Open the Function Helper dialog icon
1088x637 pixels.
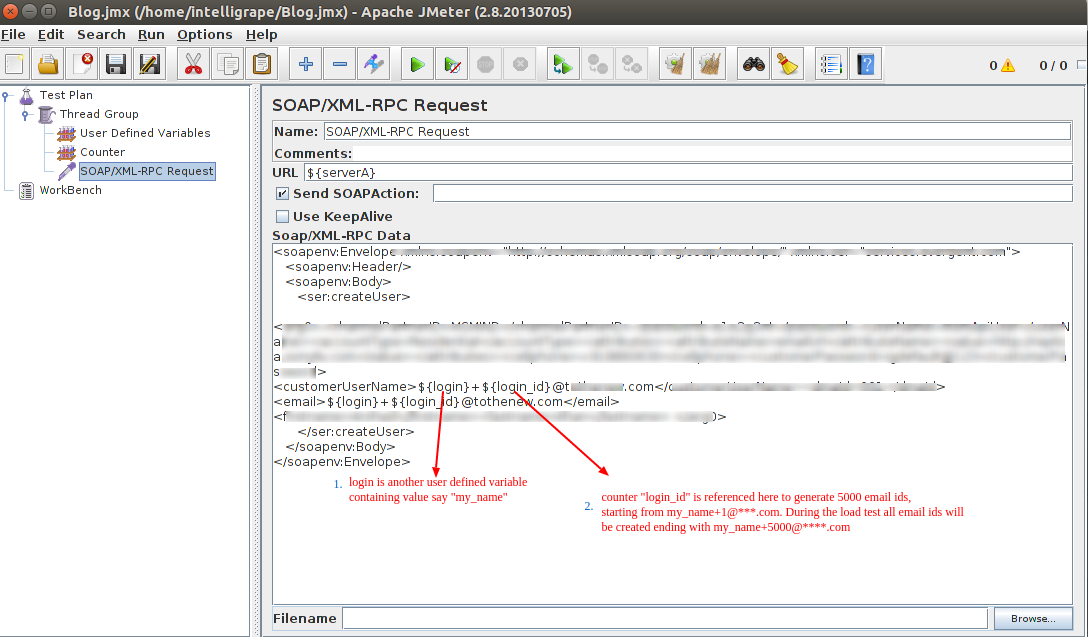[831, 65]
